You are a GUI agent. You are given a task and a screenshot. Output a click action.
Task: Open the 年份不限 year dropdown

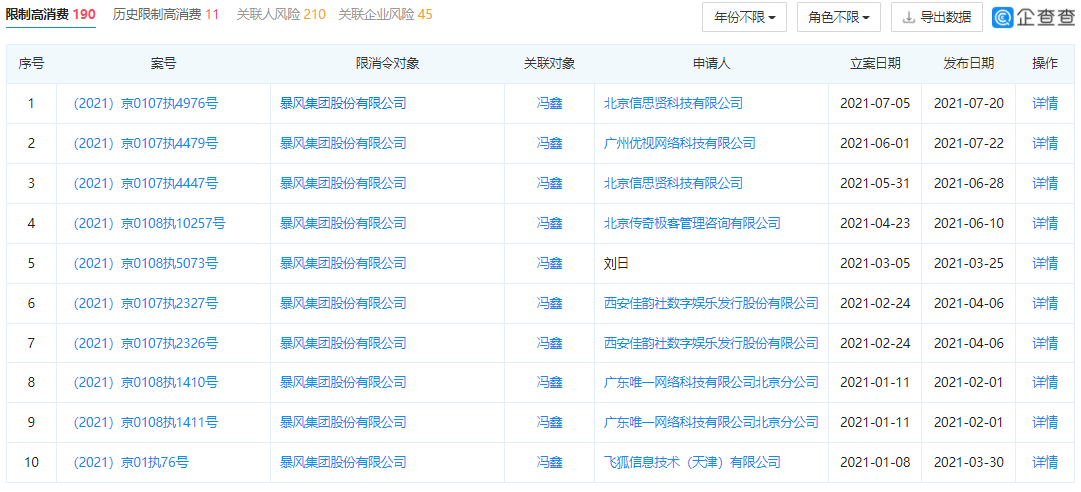[x=745, y=17]
